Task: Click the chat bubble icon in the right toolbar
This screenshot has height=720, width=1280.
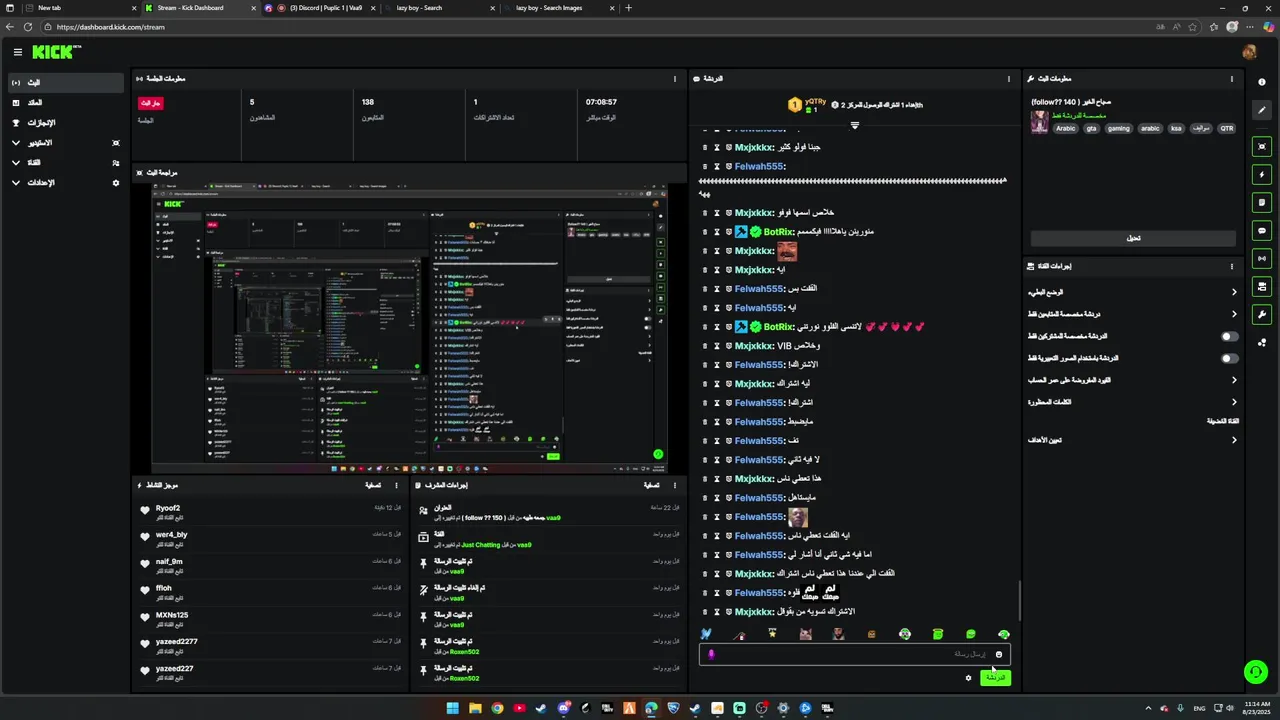Action: (x=1262, y=230)
